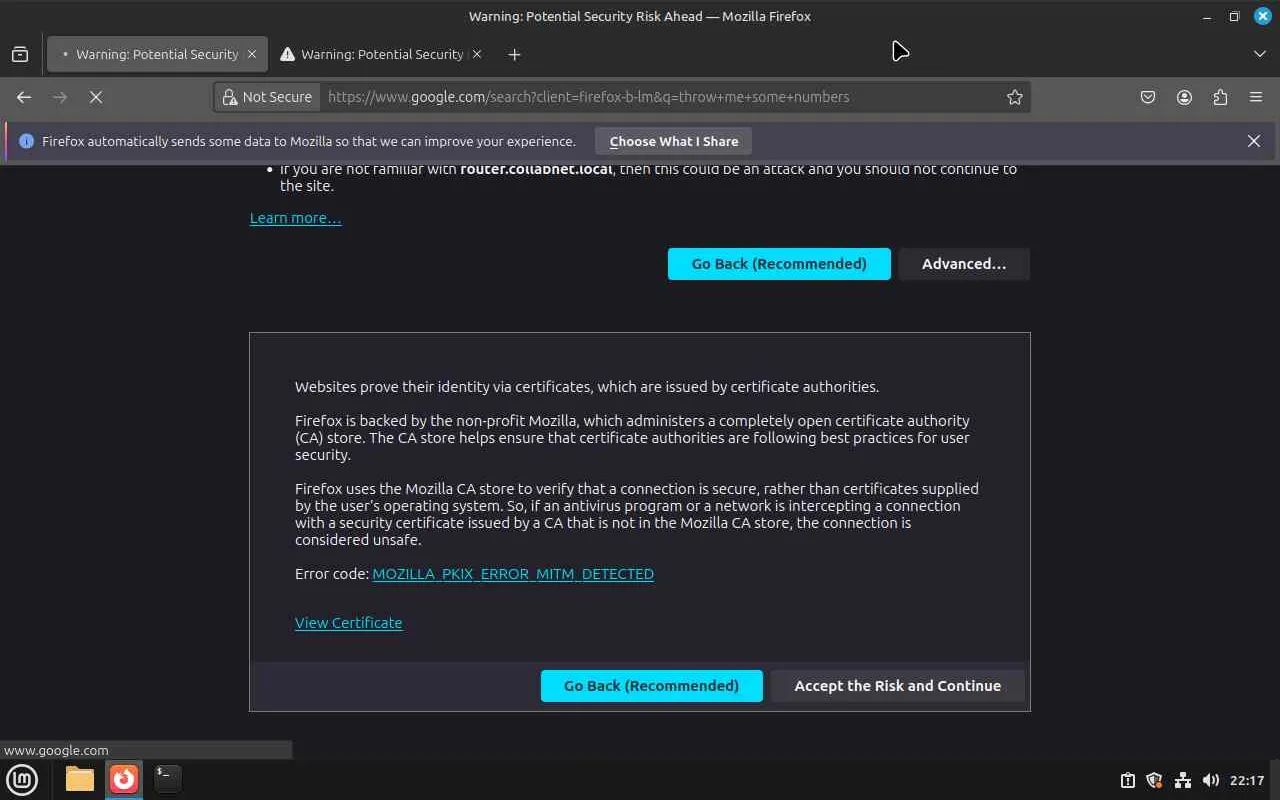Open the Firefox account icon
Image resolution: width=1280 pixels, height=800 pixels.
pos(1184,97)
